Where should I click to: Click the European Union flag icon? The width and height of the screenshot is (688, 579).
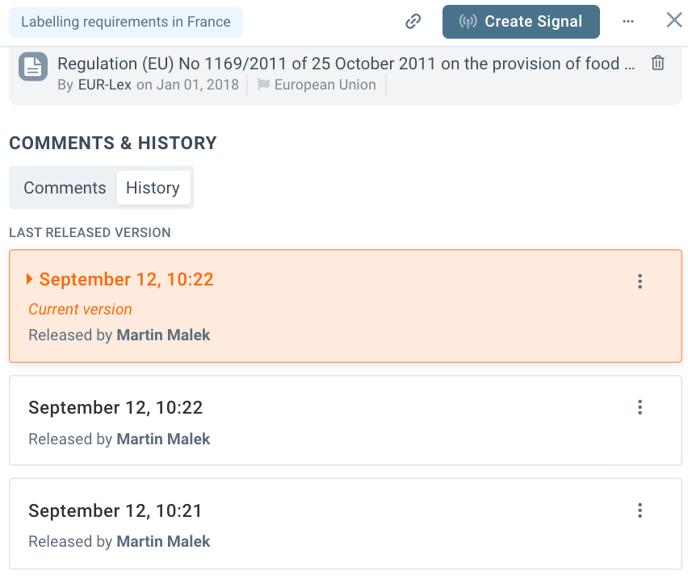pyautogui.click(x=264, y=85)
